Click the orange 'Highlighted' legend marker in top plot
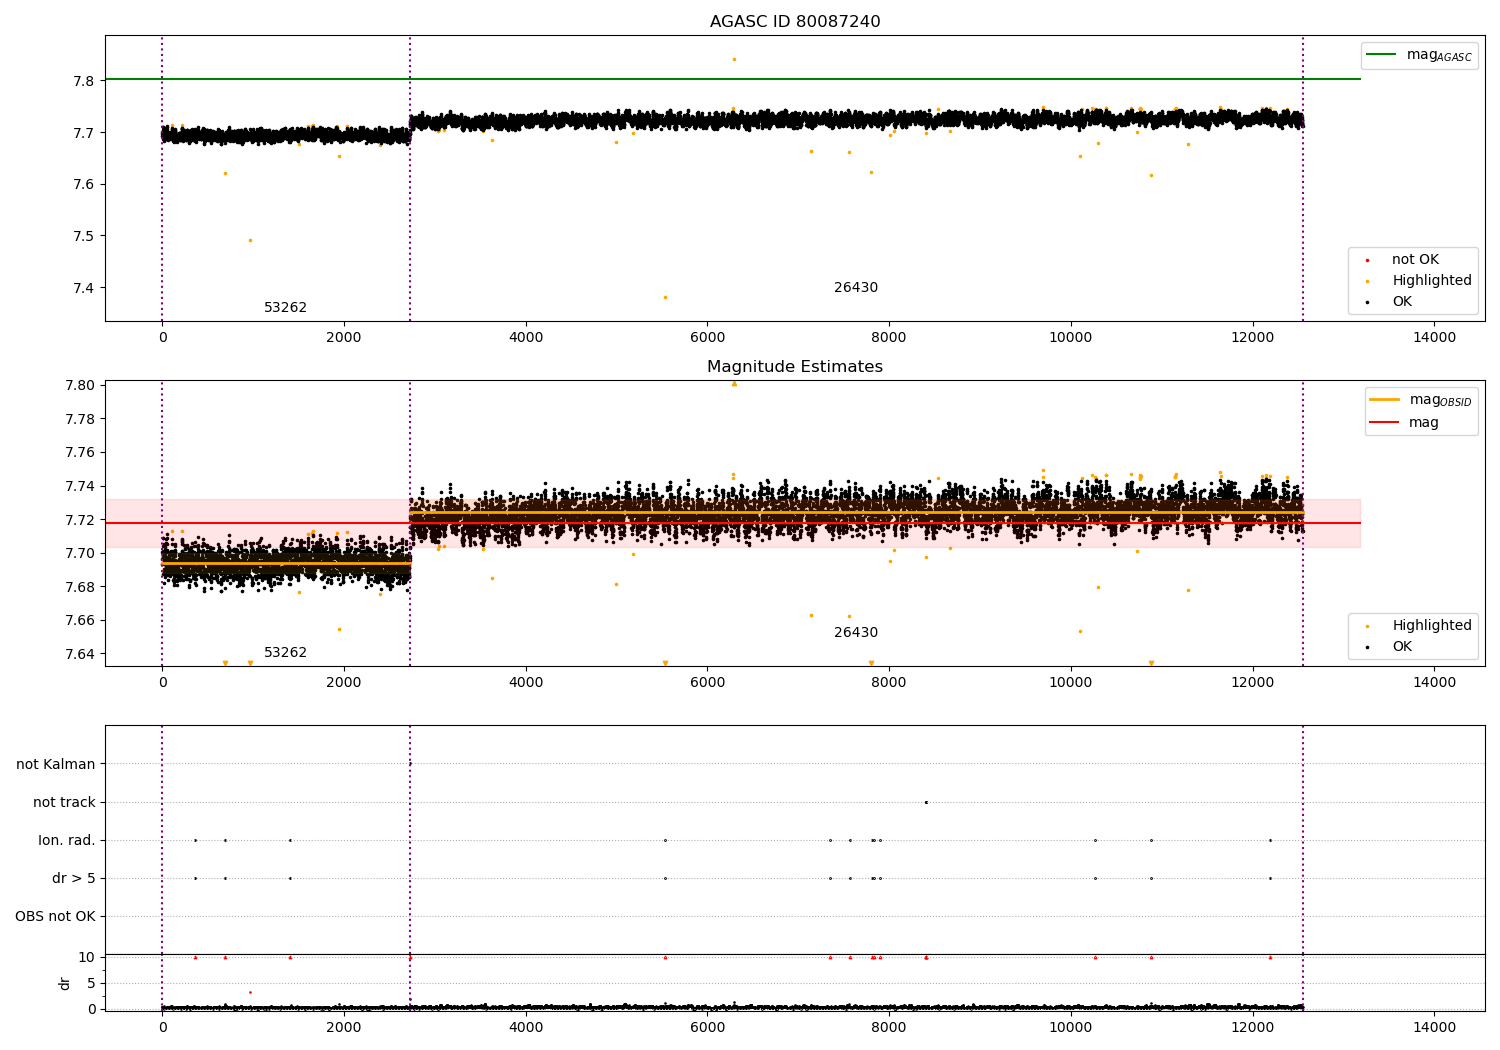This screenshot has height=1050, width=1500. 1367,282
